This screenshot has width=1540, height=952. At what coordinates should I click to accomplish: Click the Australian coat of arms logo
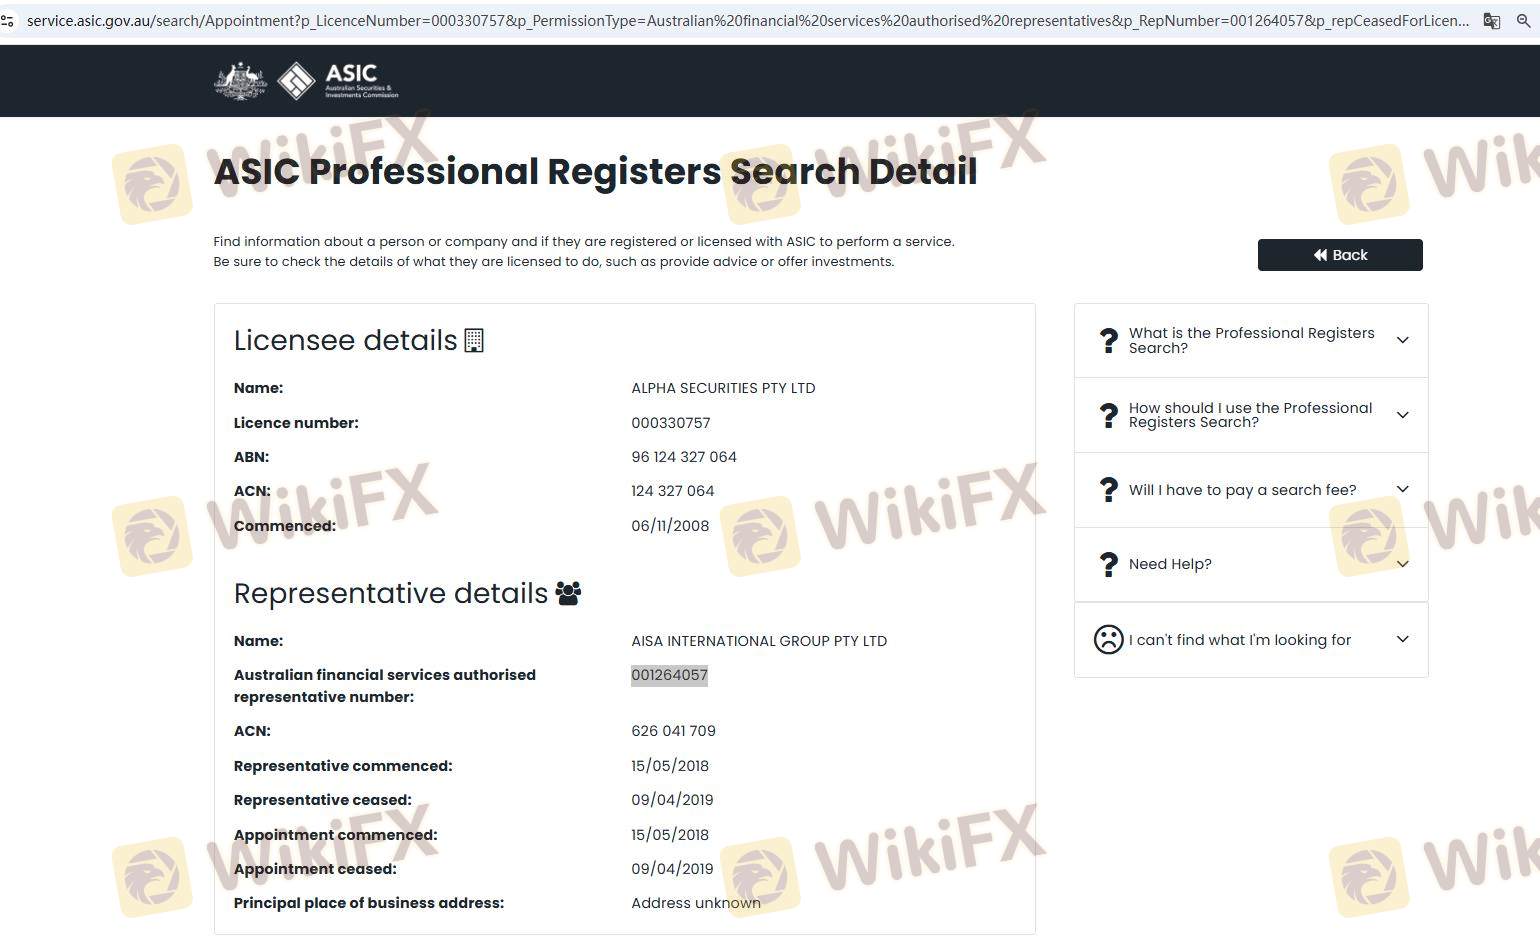point(241,81)
